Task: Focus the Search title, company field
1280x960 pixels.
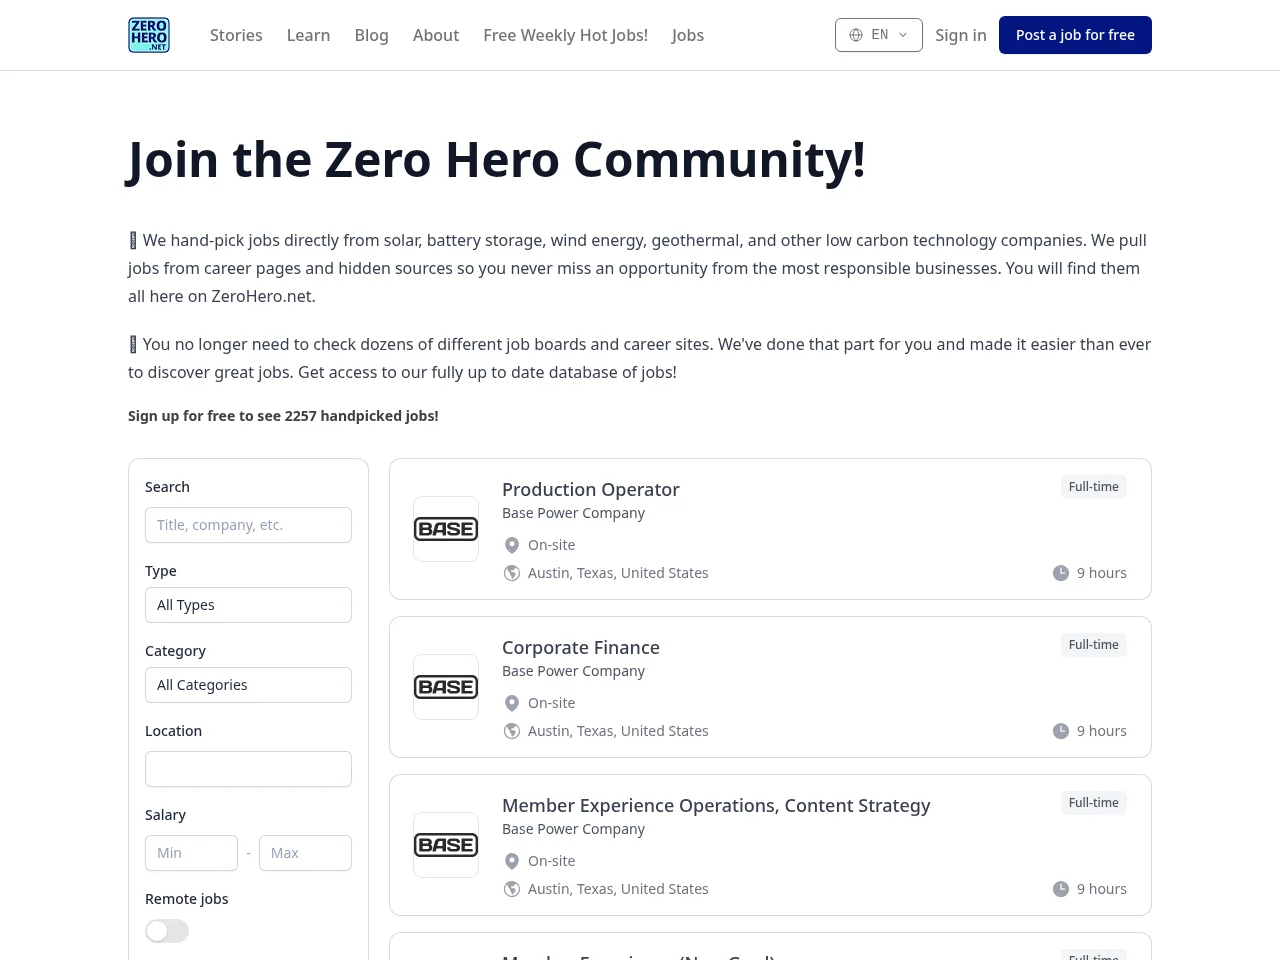Action: (248, 525)
